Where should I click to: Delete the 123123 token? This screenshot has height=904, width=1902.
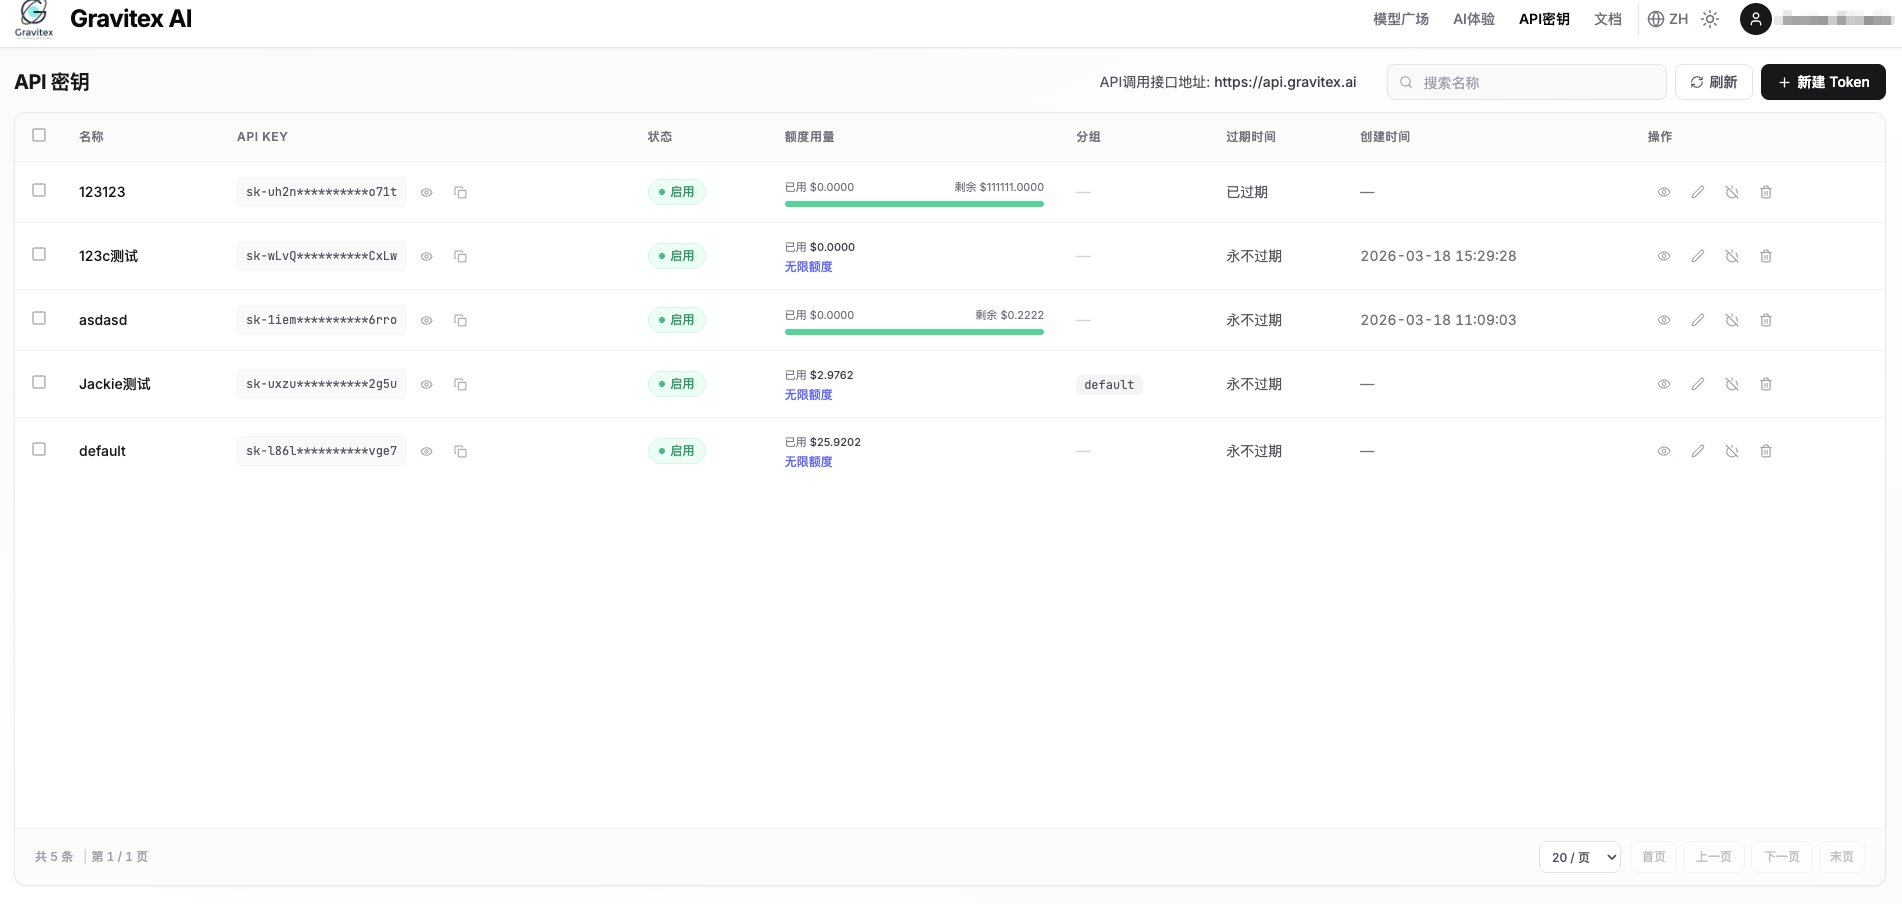click(x=1766, y=192)
